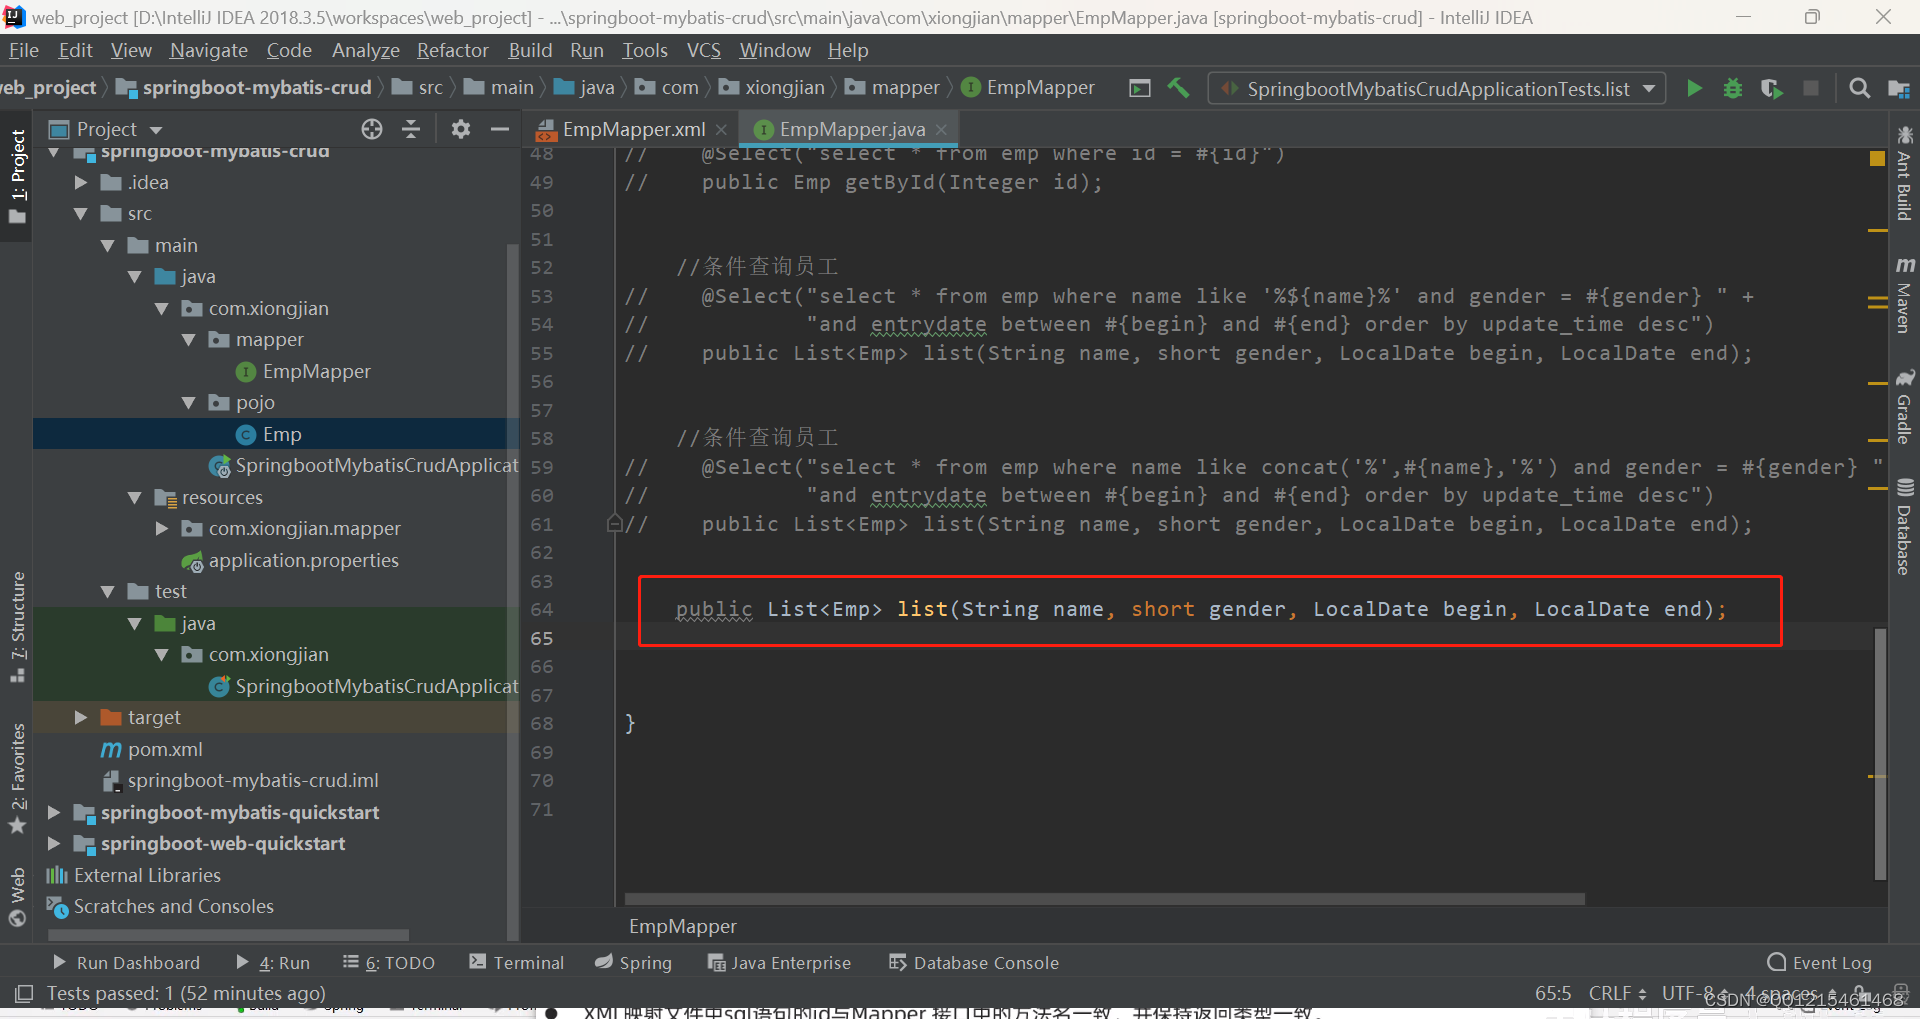Collapse all in Project panel
This screenshot has height=1019, width=1920.
pos(411,129)
